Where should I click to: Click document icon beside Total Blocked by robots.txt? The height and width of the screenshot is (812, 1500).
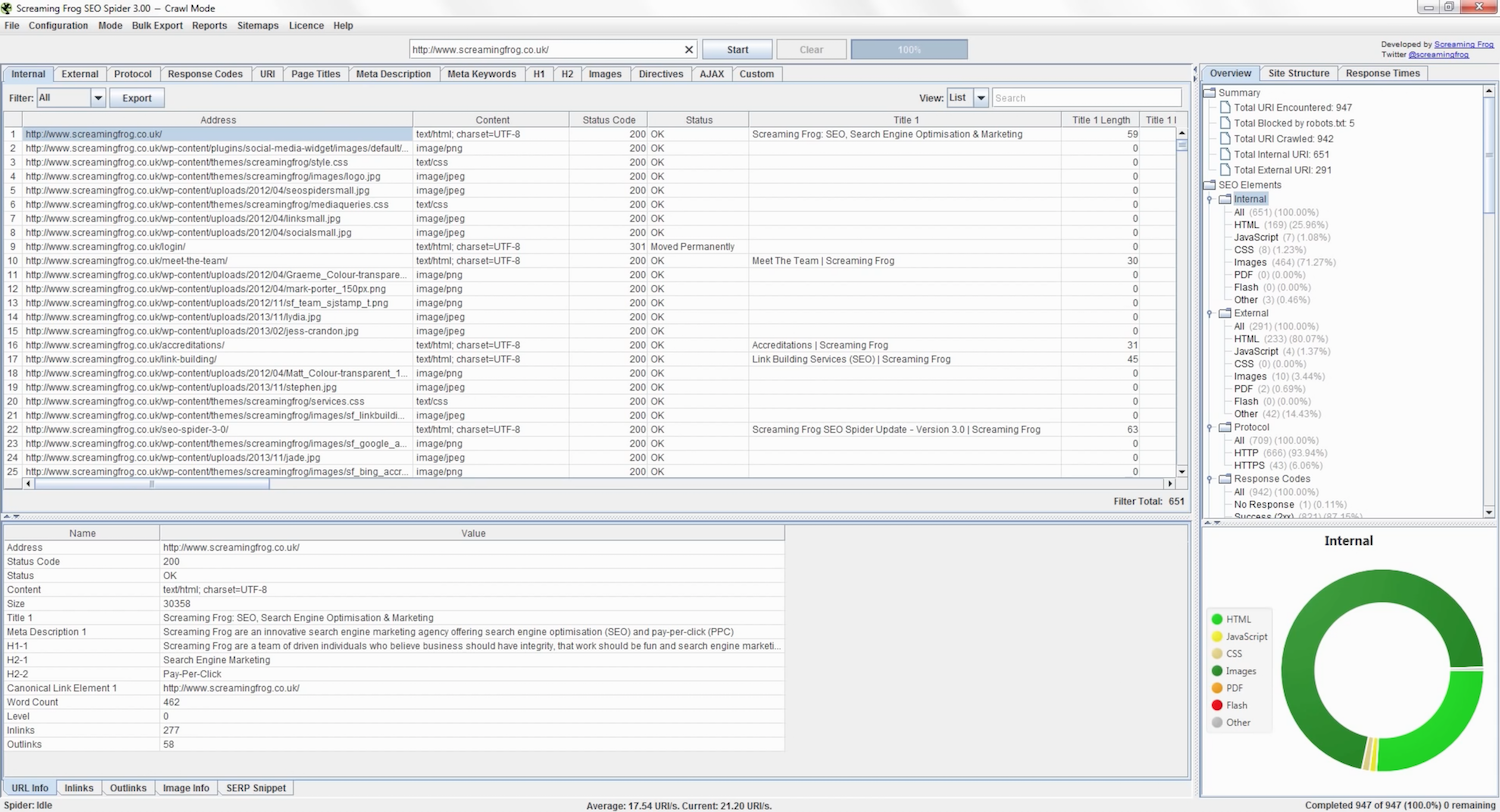click(x=1225, y=123)
